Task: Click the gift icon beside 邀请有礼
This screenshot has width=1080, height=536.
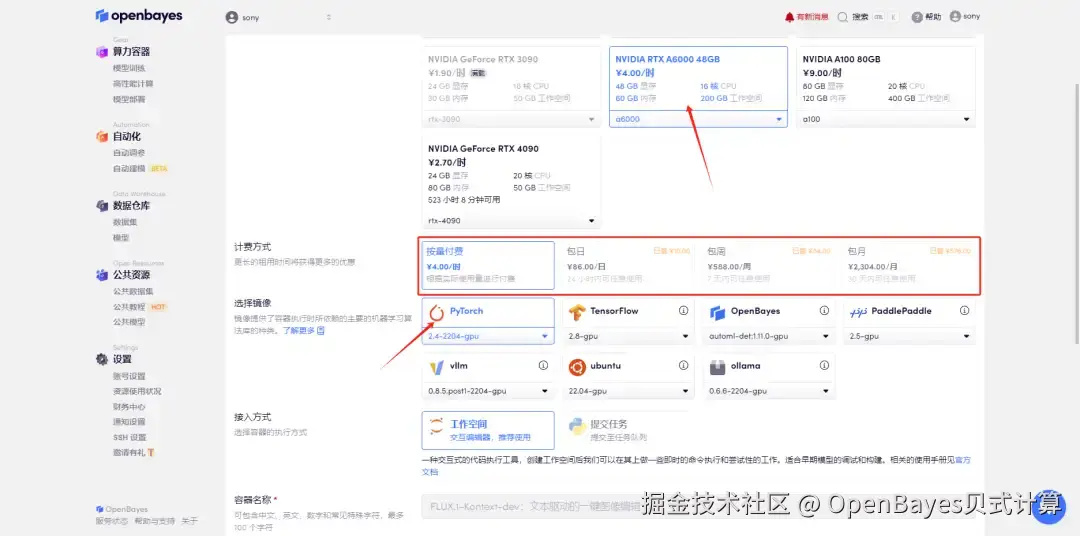Action: pyautogui.click(x=150, y=453)
